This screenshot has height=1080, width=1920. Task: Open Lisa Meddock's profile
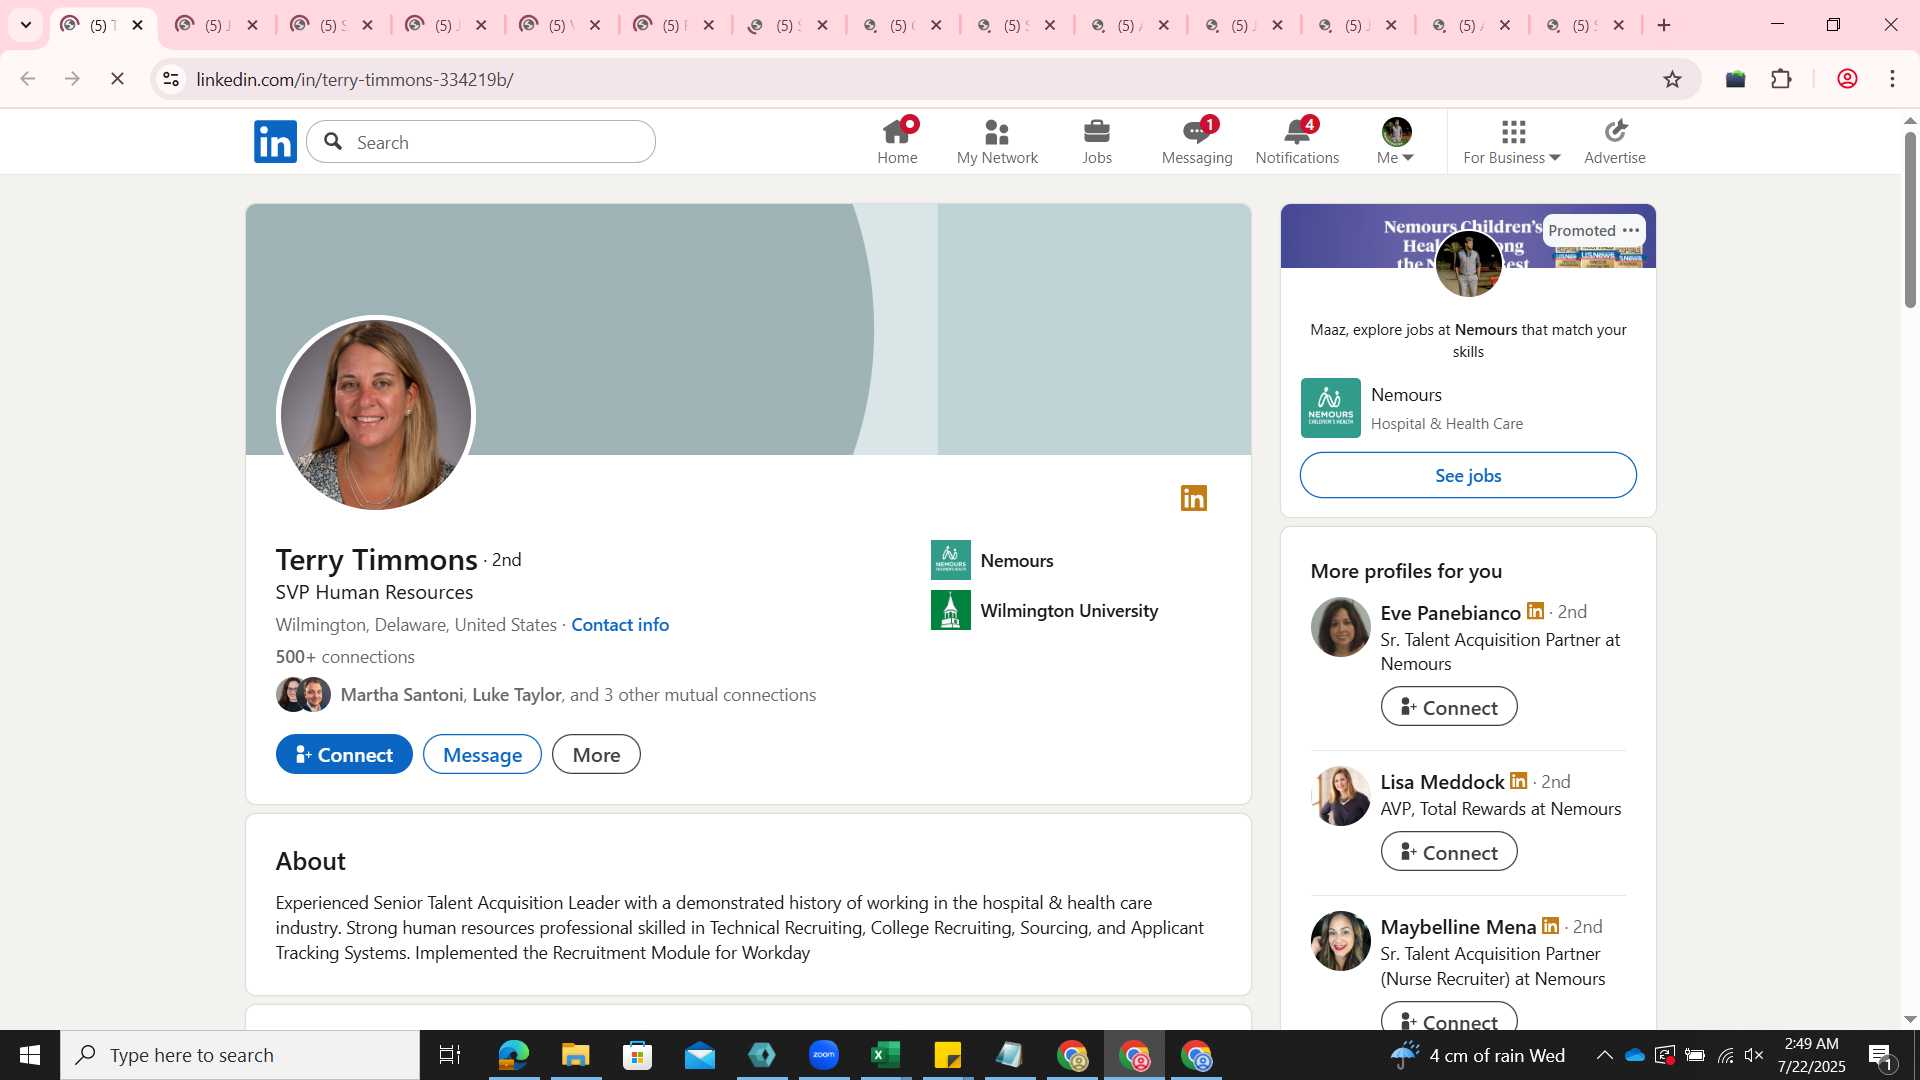1442,781
